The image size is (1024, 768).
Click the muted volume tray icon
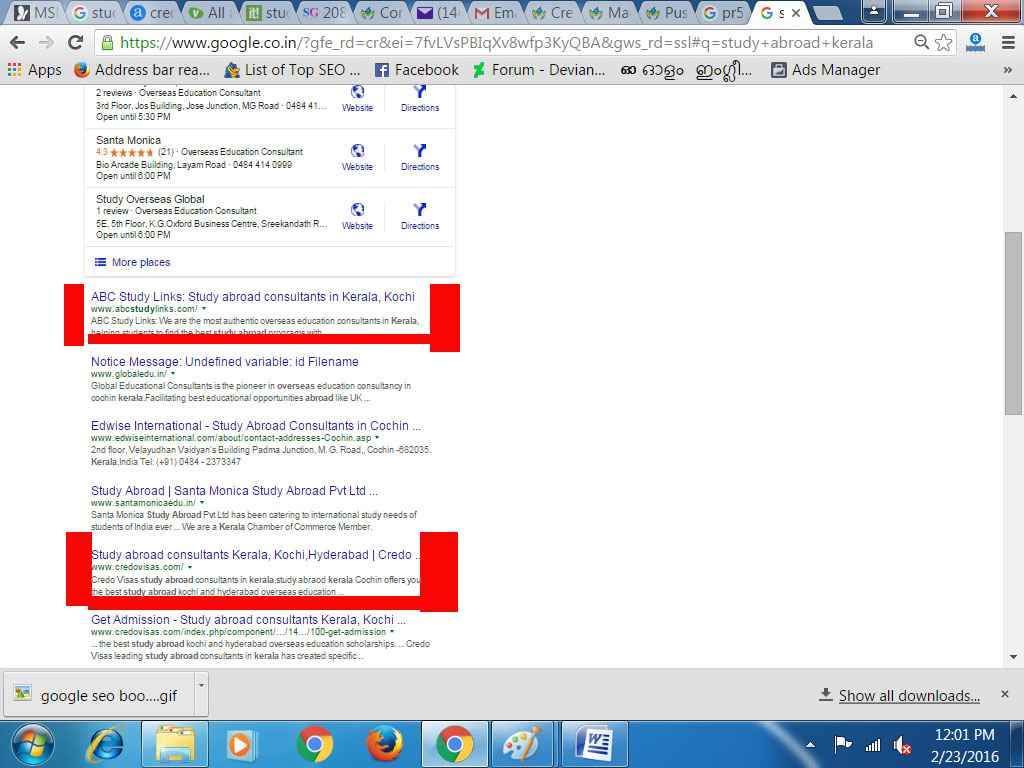coord(903,744)
